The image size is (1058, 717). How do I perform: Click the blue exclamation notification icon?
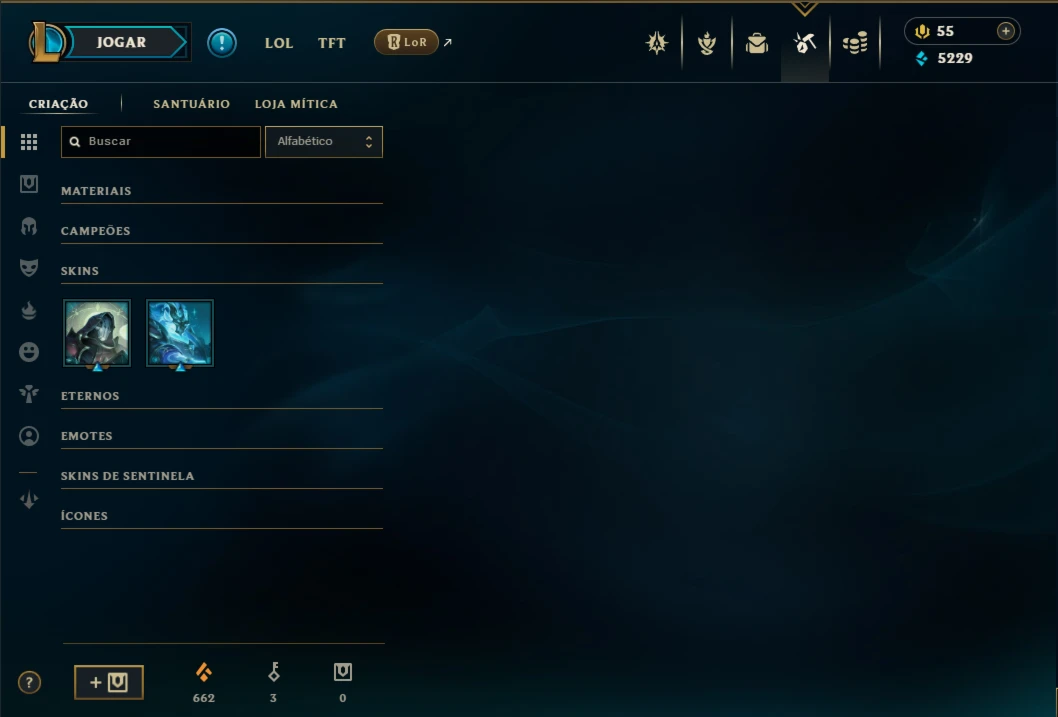tap(221, 42)
